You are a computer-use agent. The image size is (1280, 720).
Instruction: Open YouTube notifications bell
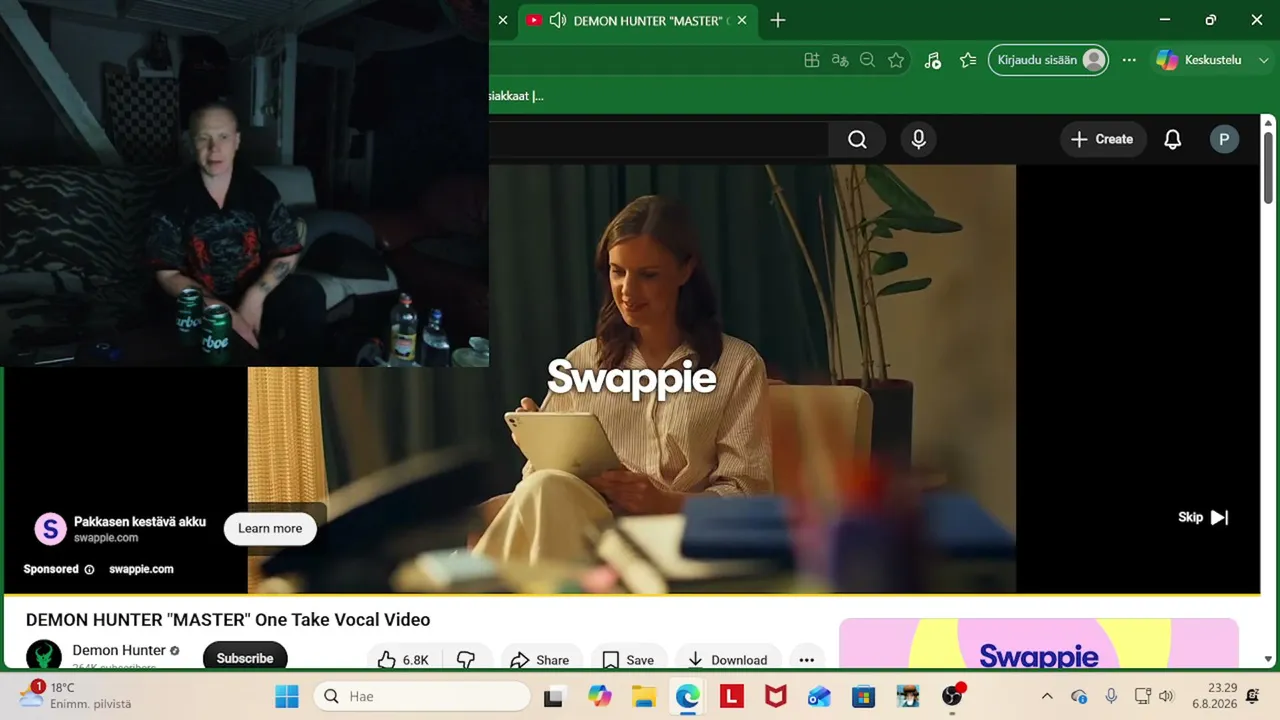click(x=1173, y=140)
